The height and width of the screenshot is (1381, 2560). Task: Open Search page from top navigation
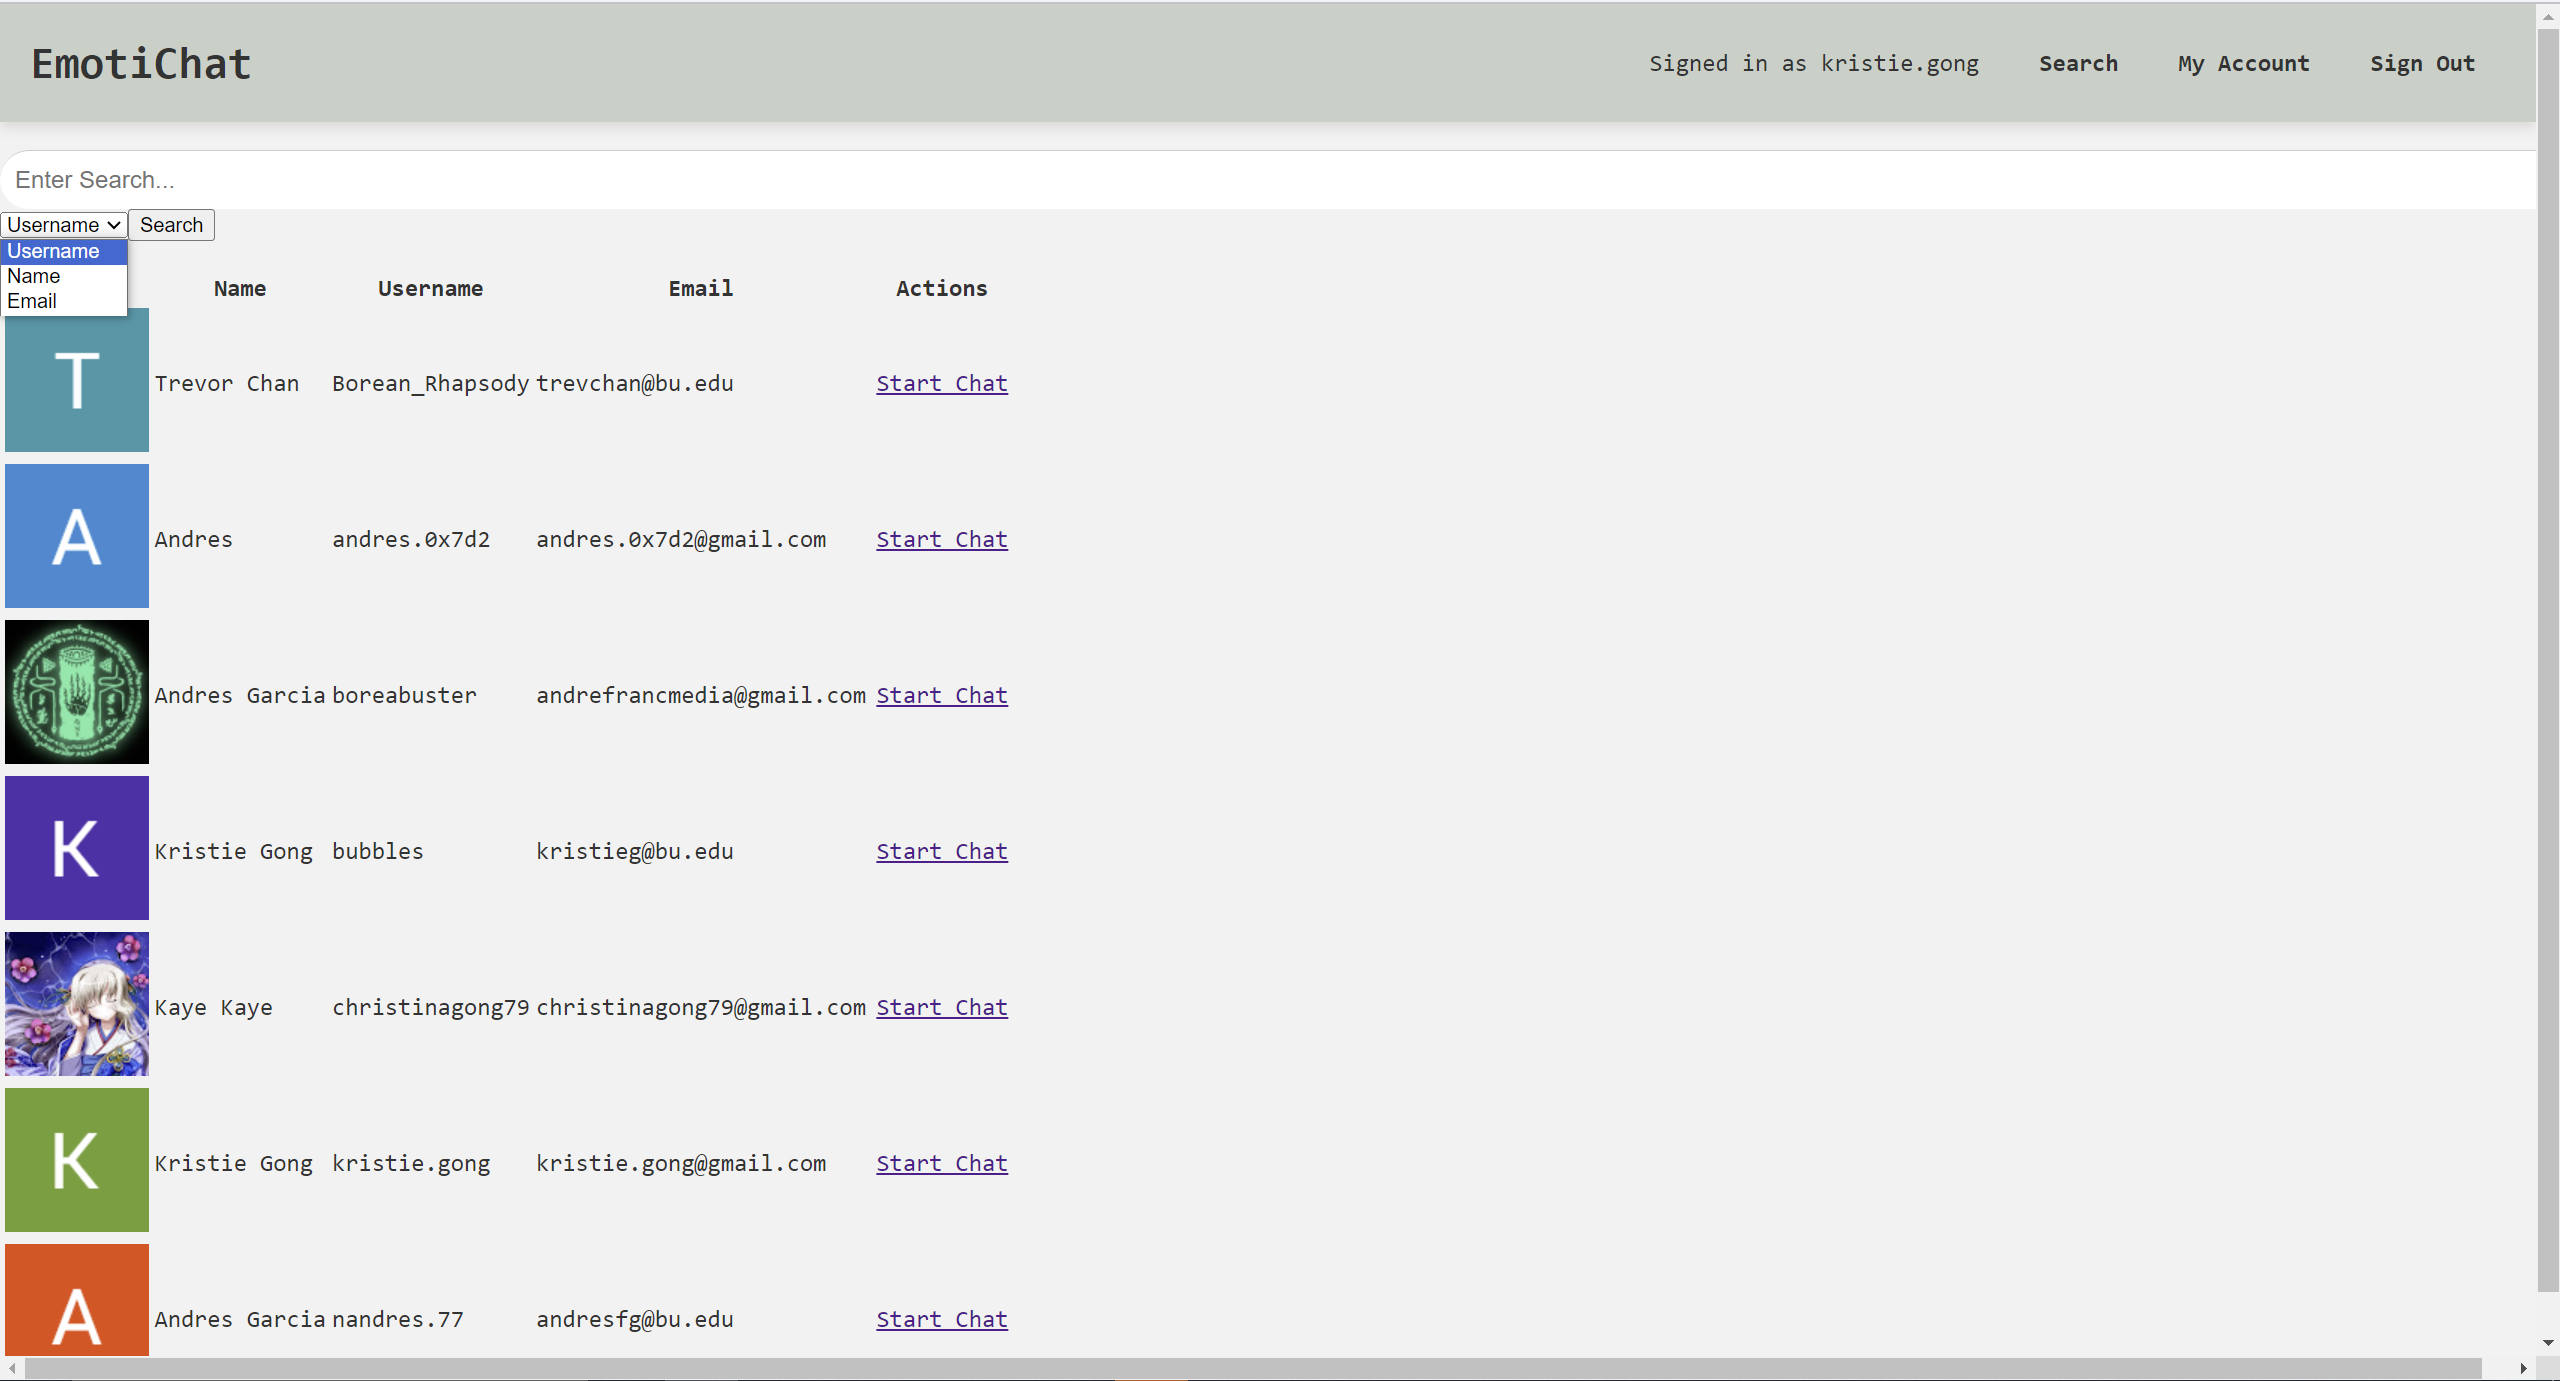2078,64
